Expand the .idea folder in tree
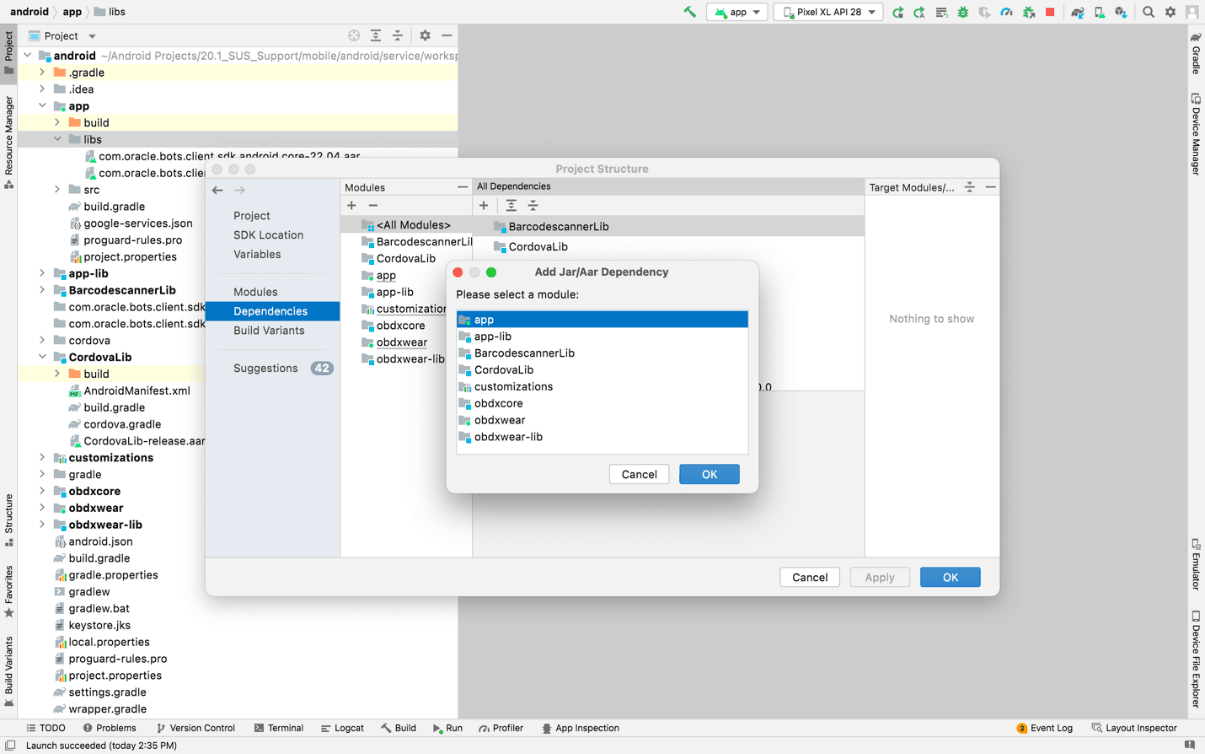The height and width of the screenshot is (754, 1205). coord(42,89)
